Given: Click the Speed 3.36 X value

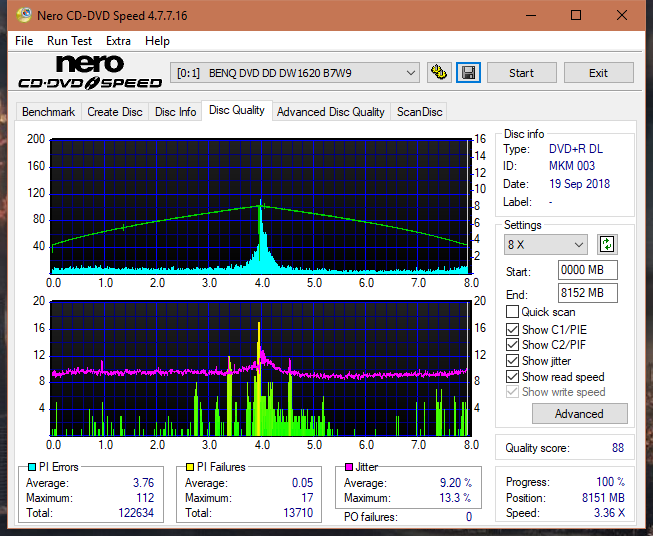Looking at the screenshot, I should (609, 513).
